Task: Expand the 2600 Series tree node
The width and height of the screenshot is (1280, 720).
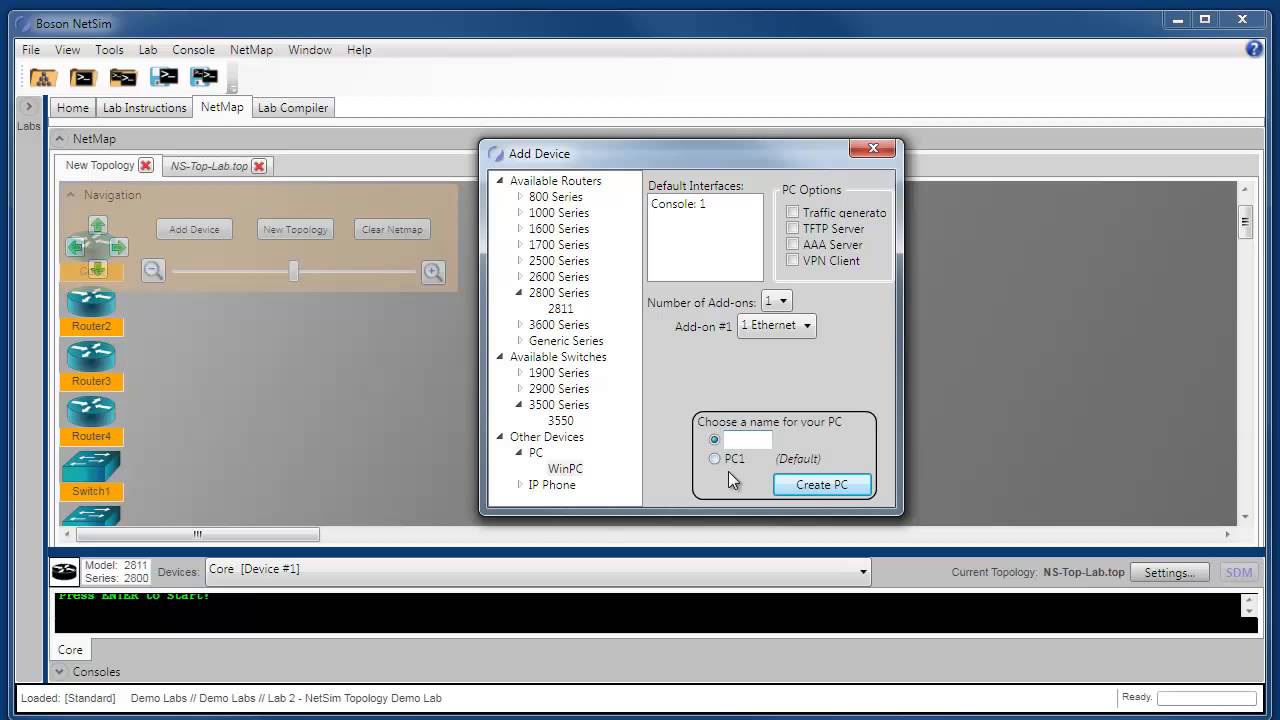Action: (x=520, y=277)
